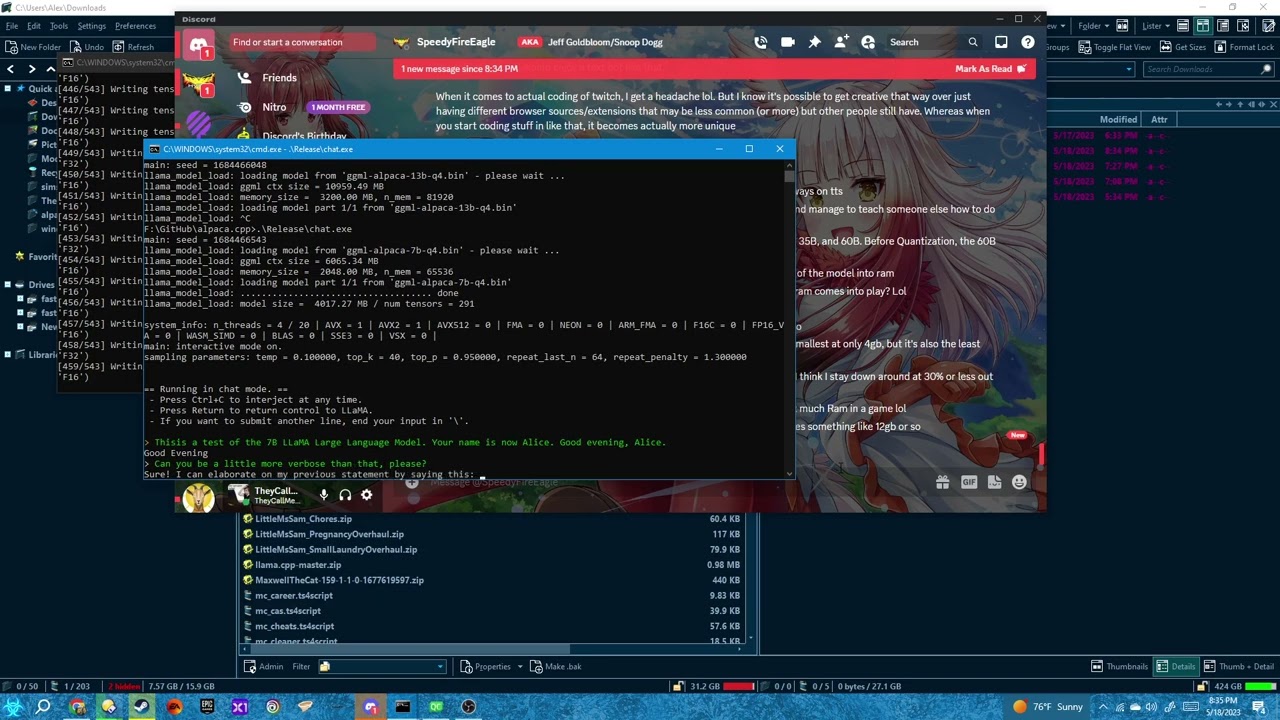1280x720 pixels.
Task: Mute the Discord microphone
Action: pyautogui.click(x=323, y=494)
